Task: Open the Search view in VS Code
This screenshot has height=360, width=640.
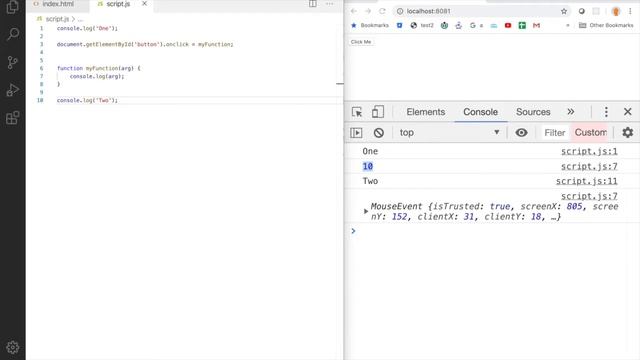Action: [13, 34]
